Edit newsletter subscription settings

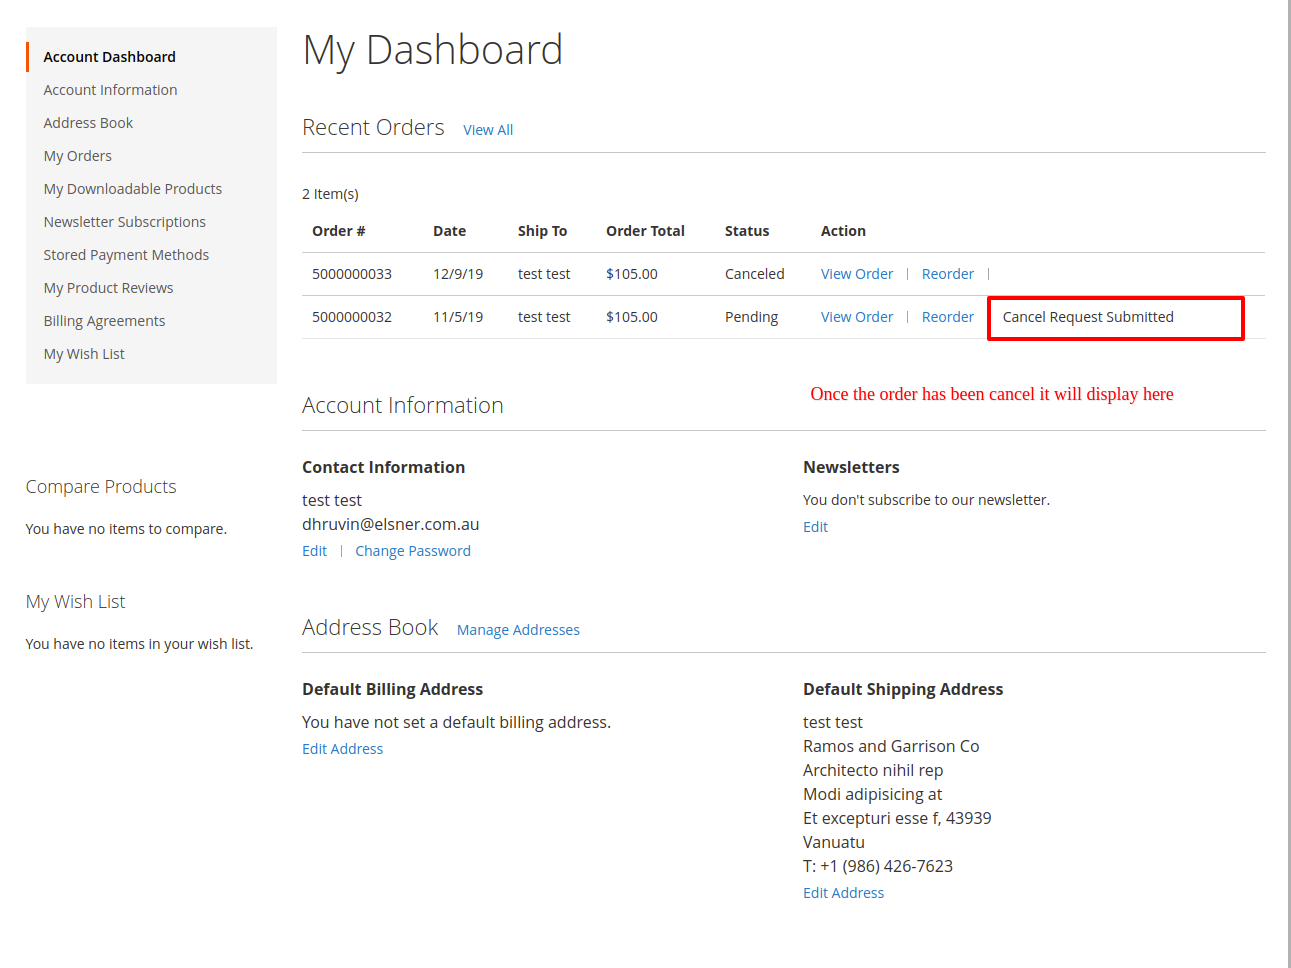coord(815,527)
